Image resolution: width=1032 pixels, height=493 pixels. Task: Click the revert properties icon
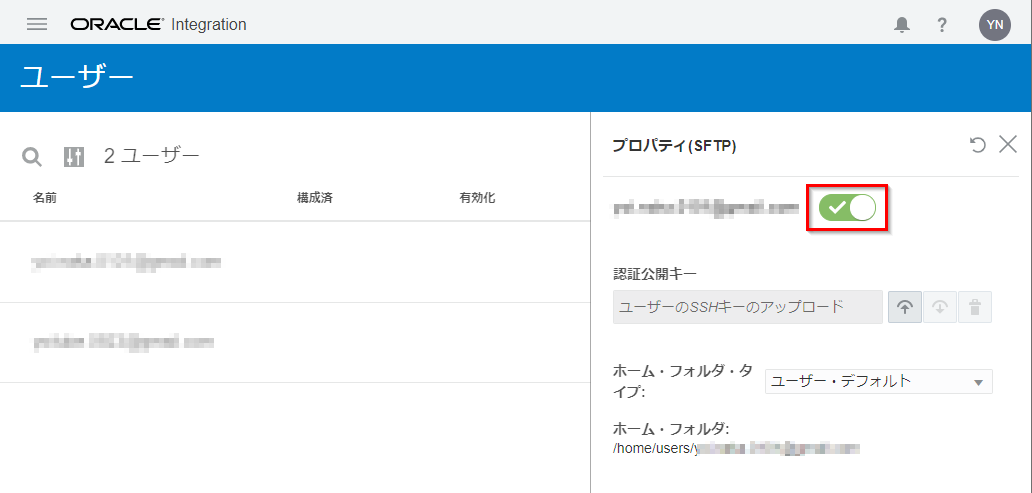coord(978,145)
